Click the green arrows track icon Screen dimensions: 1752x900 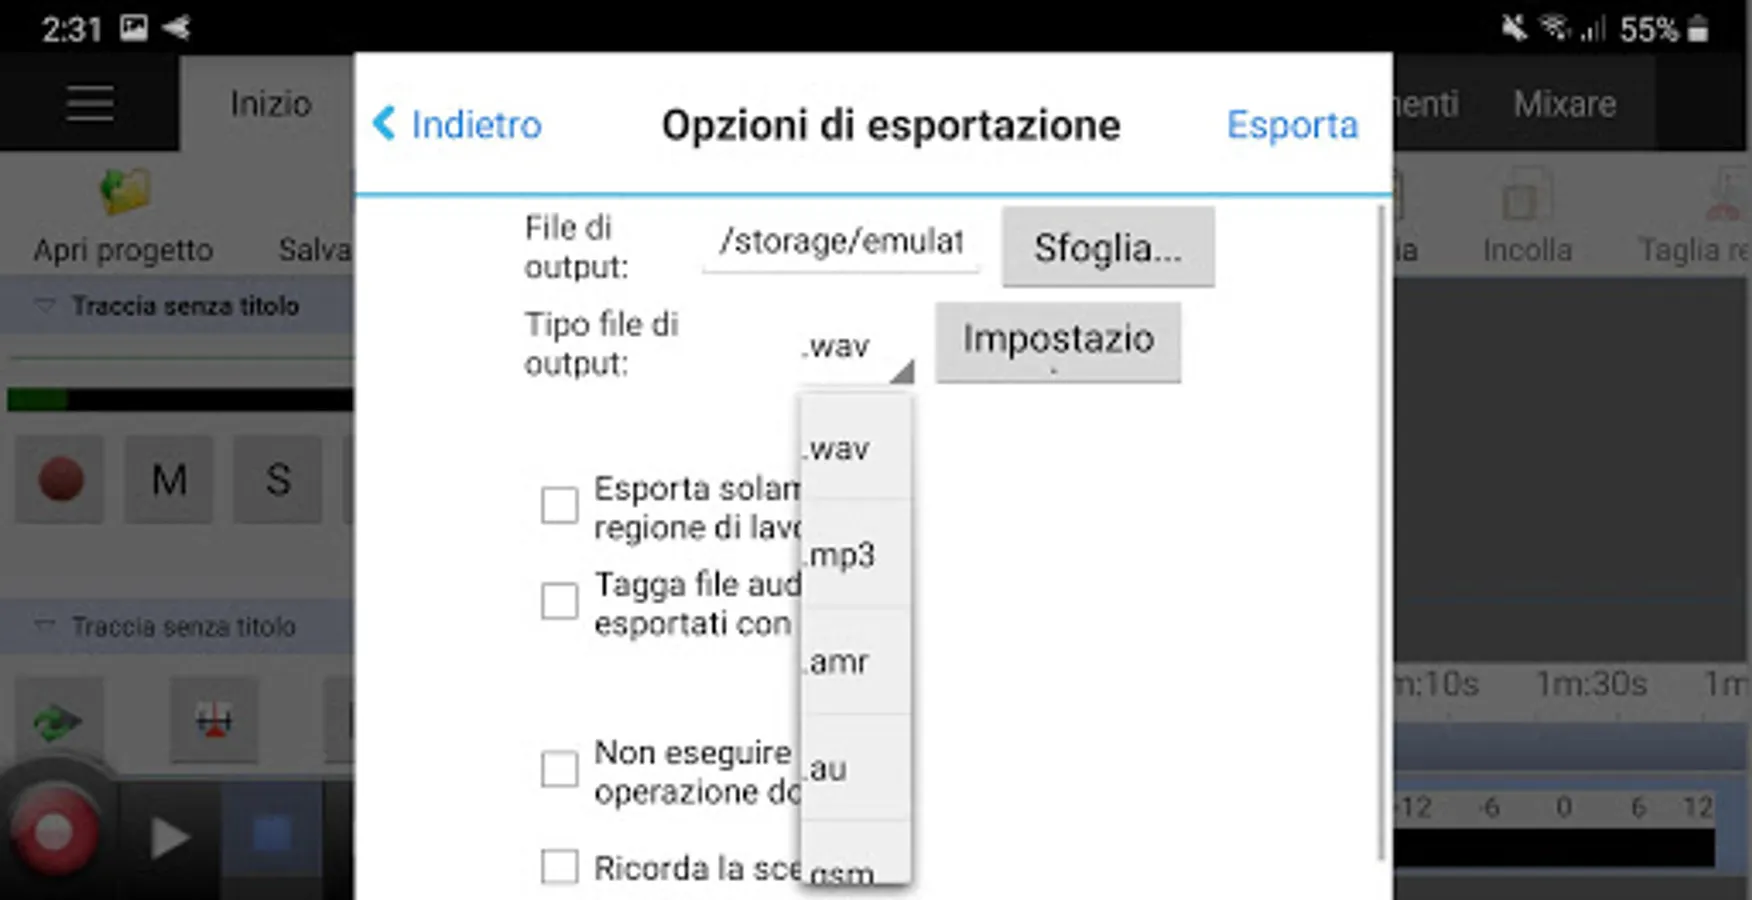coord(57,720)
